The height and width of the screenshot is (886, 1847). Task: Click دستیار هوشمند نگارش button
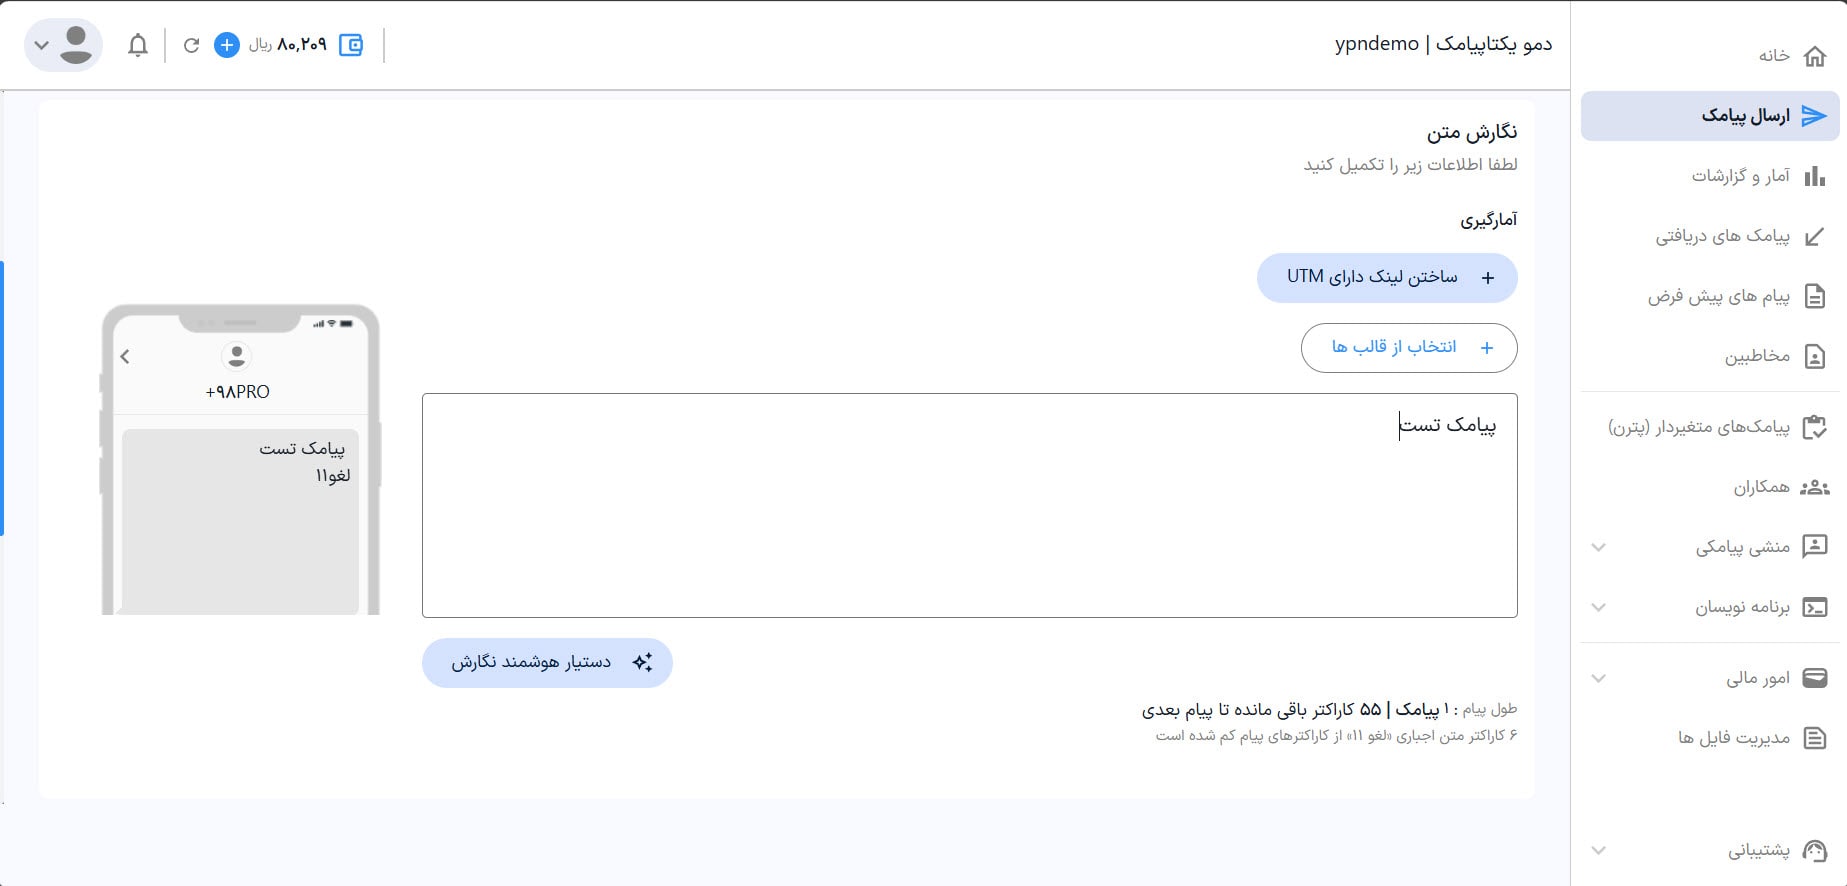[547, 663]
